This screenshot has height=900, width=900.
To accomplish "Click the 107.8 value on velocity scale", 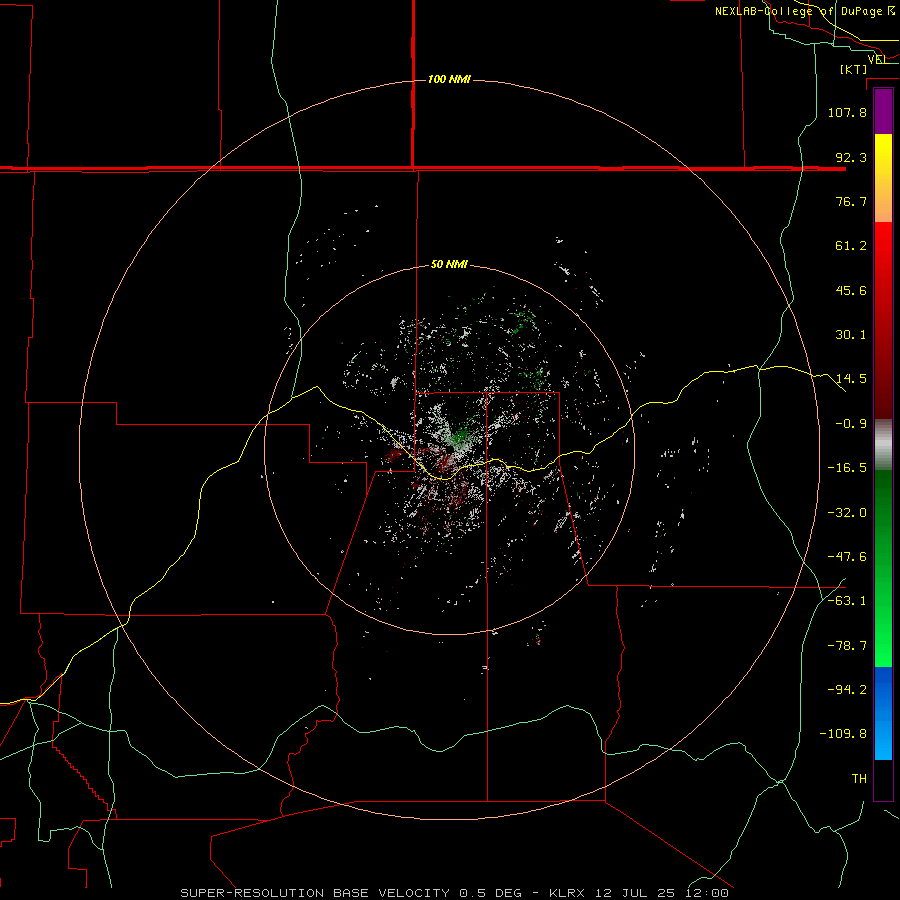I will (x=847, y=112).
